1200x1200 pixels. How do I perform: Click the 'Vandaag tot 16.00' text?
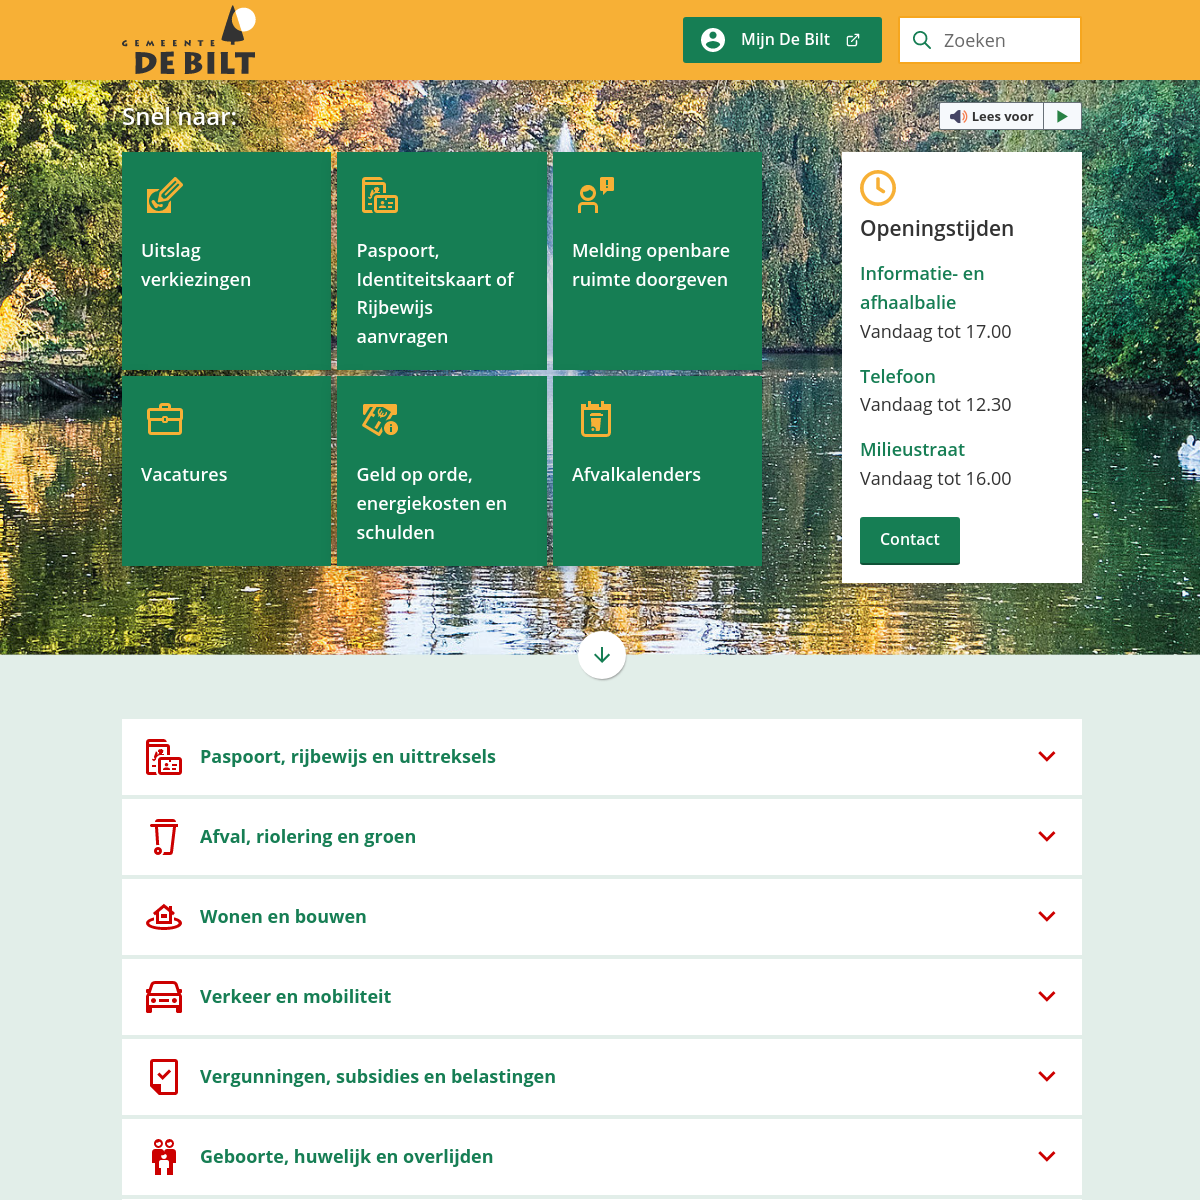(x=936, y=479)
